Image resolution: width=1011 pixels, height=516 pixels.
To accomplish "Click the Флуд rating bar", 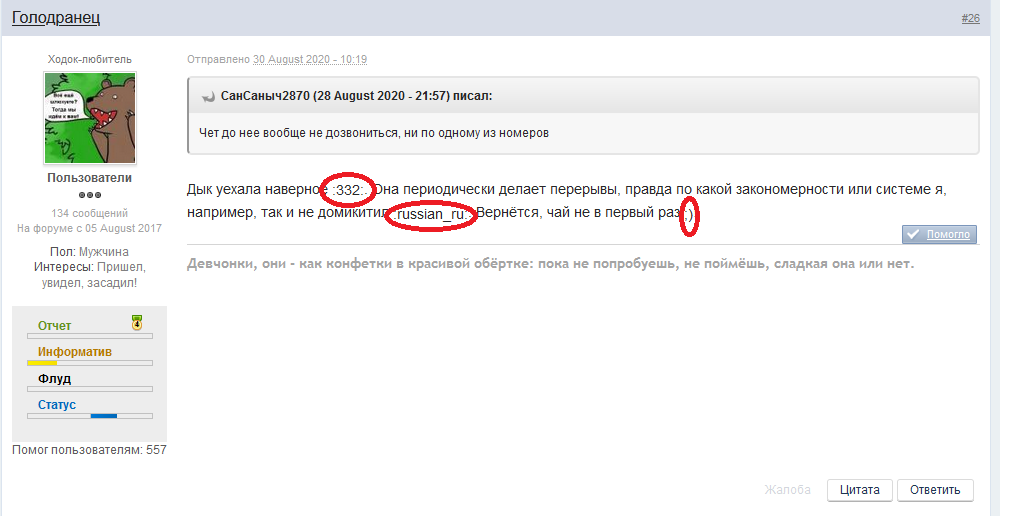I will (90, 388).
